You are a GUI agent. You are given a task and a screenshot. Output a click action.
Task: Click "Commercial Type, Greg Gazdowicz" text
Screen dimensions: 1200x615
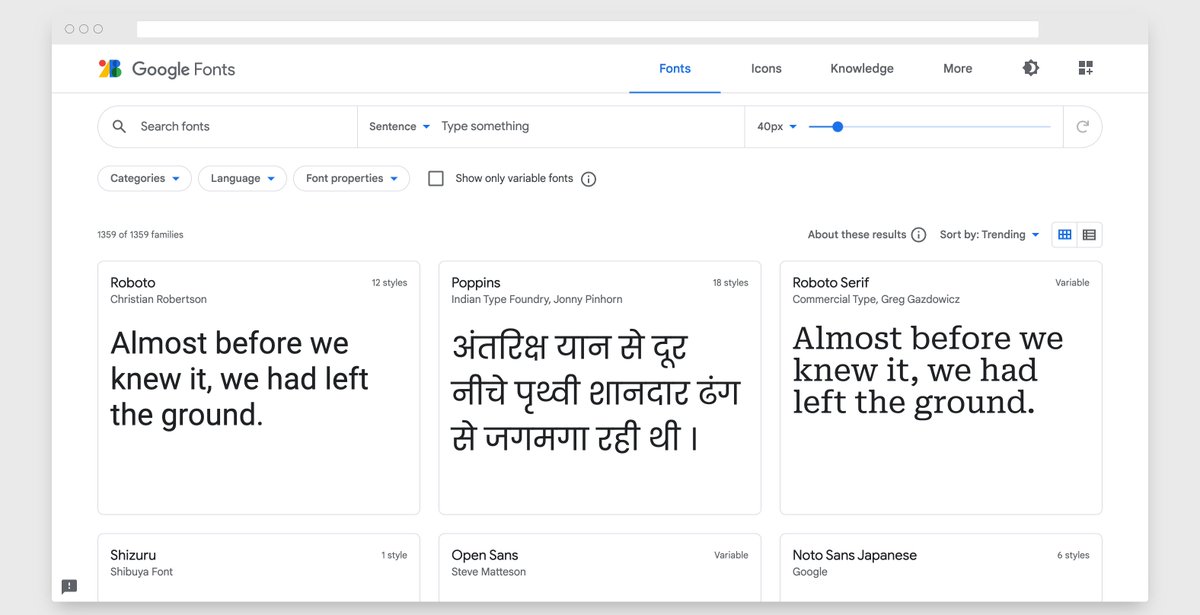877,299
